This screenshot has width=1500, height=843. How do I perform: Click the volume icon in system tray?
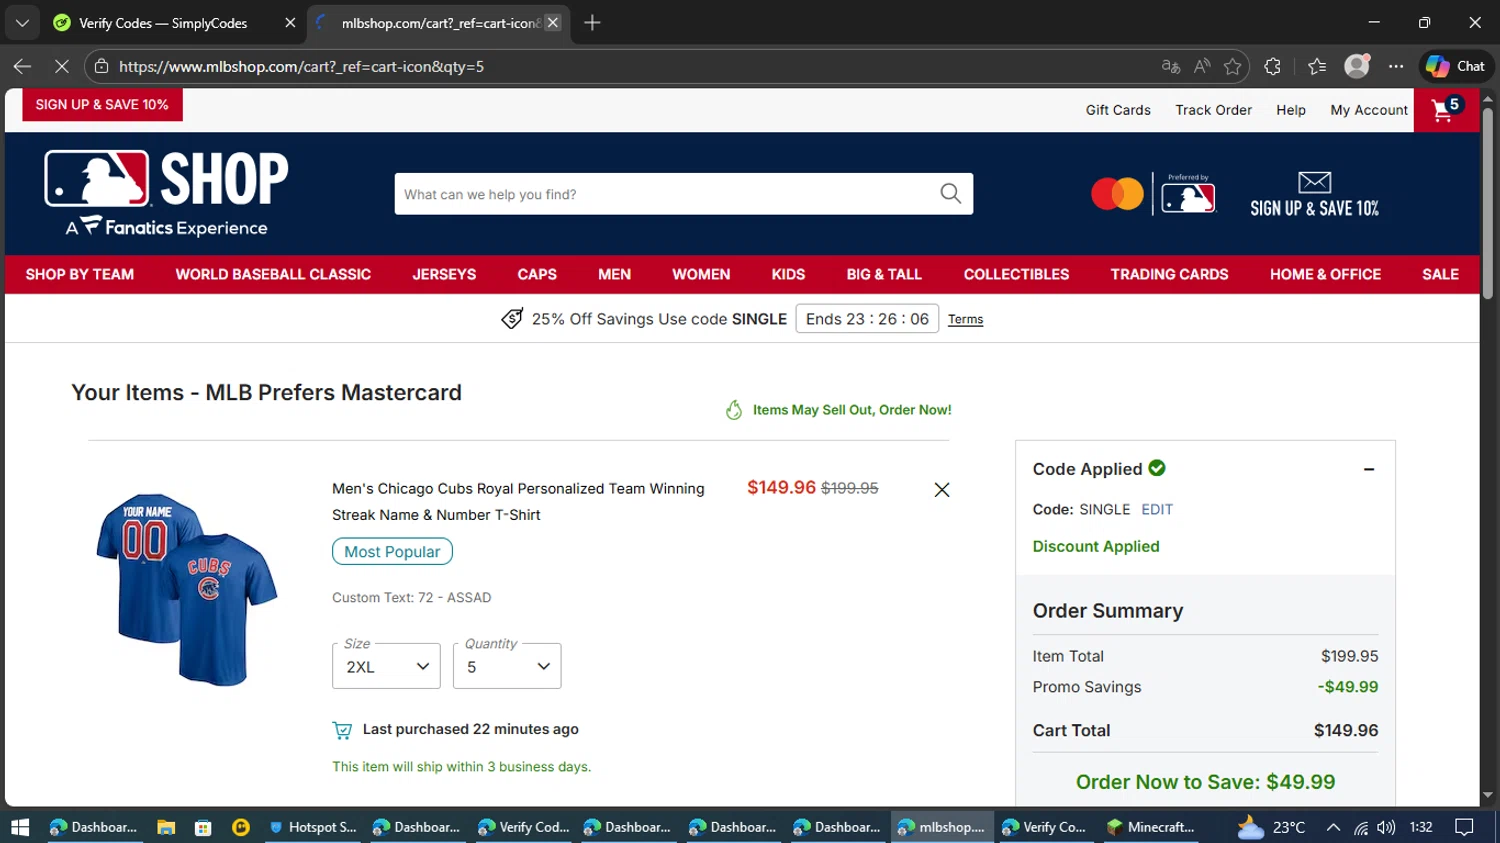[1386, 827]
